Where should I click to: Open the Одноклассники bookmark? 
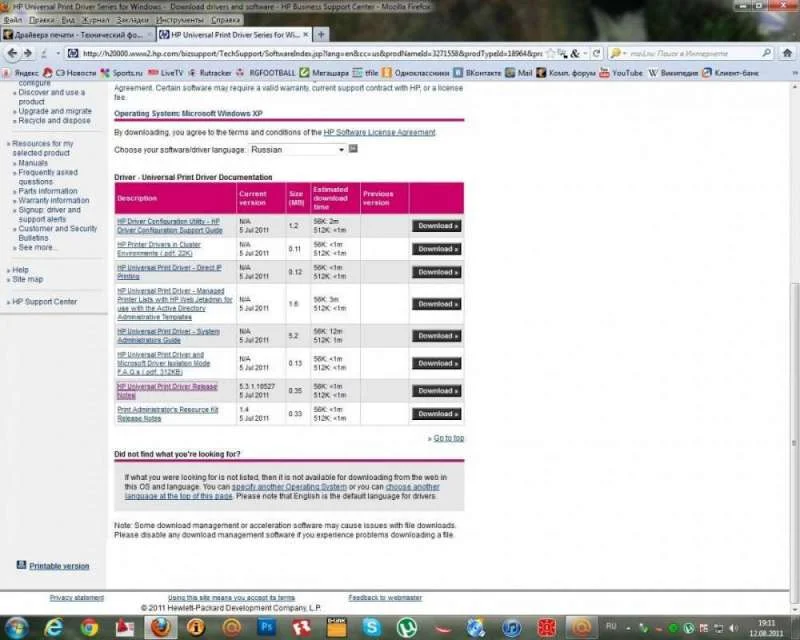click(416, 73)
